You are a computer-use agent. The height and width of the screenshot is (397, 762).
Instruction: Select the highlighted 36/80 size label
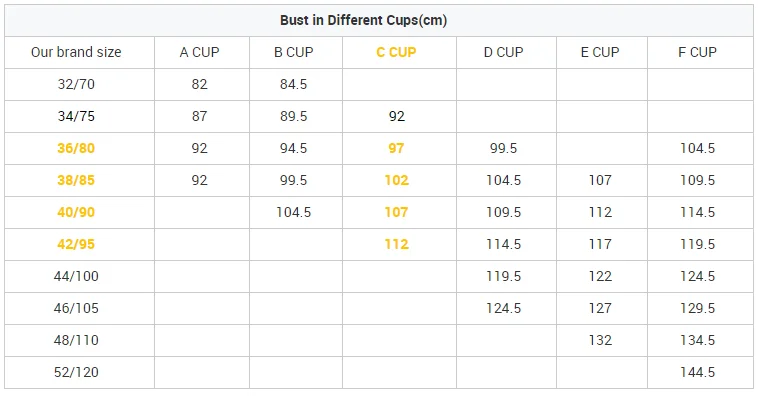pos(76,148)
